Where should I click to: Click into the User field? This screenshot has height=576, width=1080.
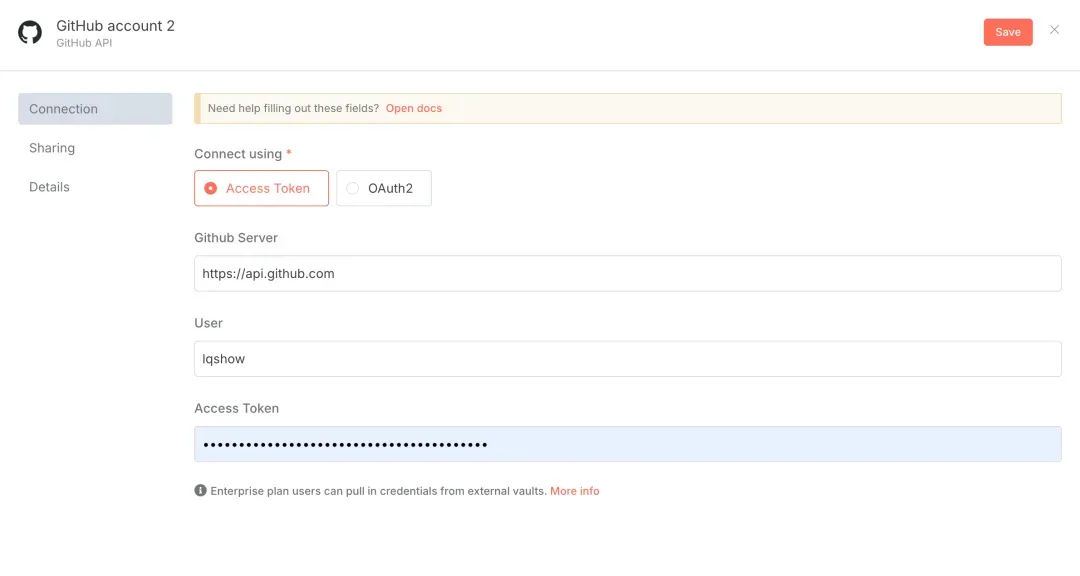pyautogui.click(x=627, y=359)
